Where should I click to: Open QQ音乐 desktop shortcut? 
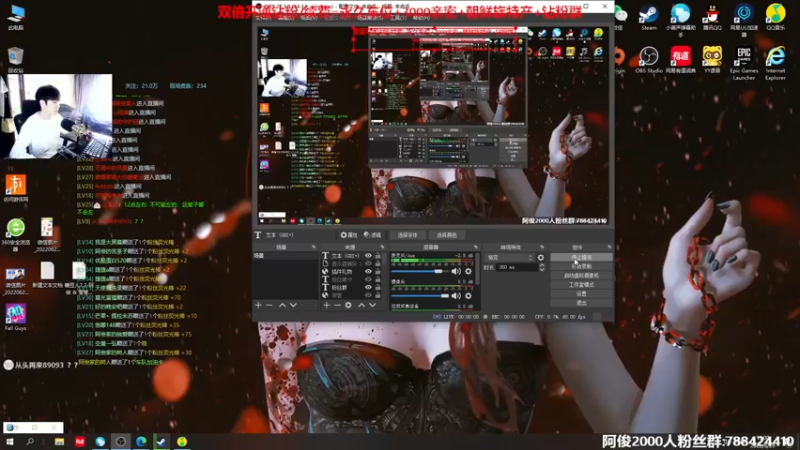click(775, 17)
